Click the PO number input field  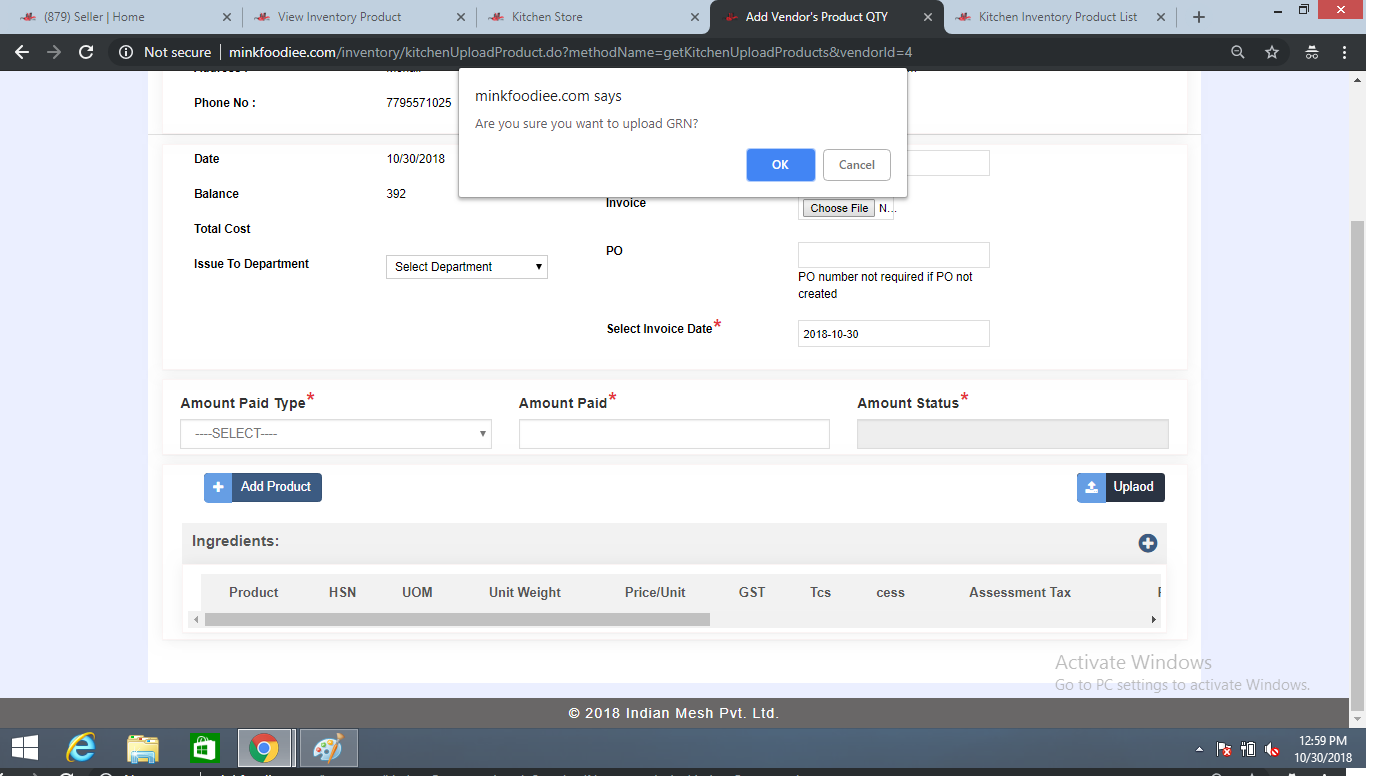click(894, 255)
